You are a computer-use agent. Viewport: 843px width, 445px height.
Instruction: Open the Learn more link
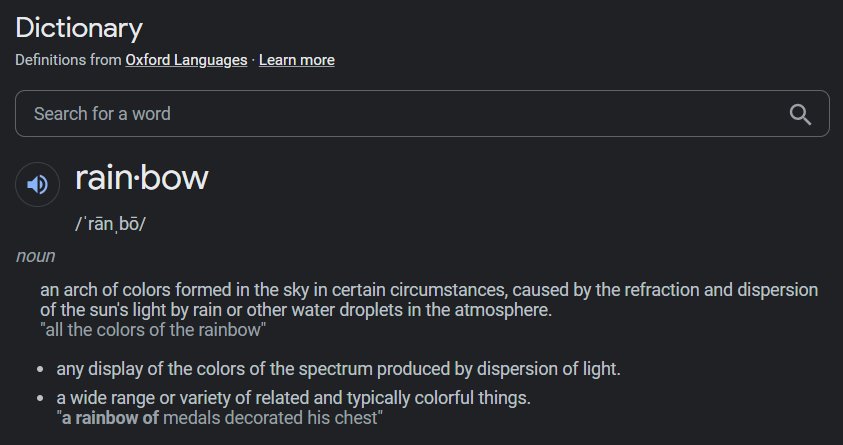pyautogui.click(x=297, y=60)
